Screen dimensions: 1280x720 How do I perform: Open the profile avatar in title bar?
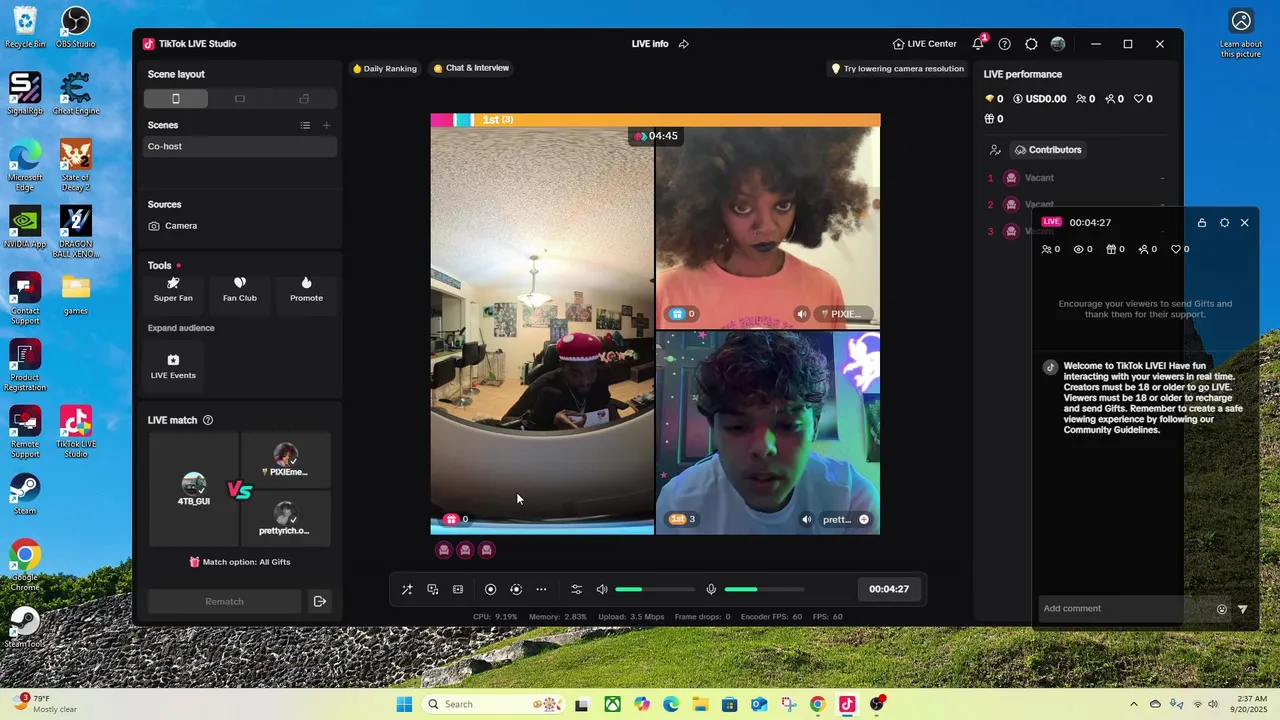[x=1058, y=44]
